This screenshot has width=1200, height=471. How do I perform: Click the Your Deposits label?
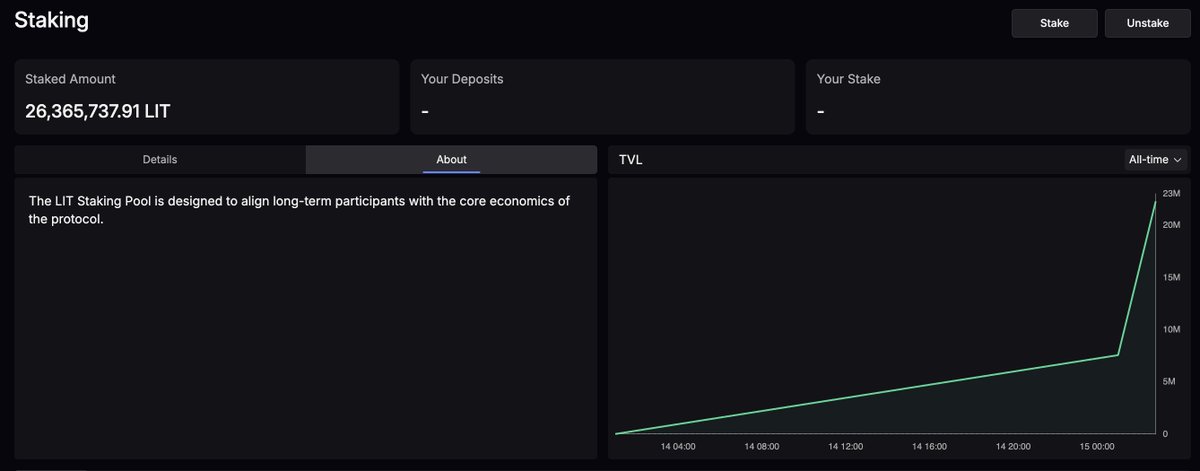pos(462,78)
